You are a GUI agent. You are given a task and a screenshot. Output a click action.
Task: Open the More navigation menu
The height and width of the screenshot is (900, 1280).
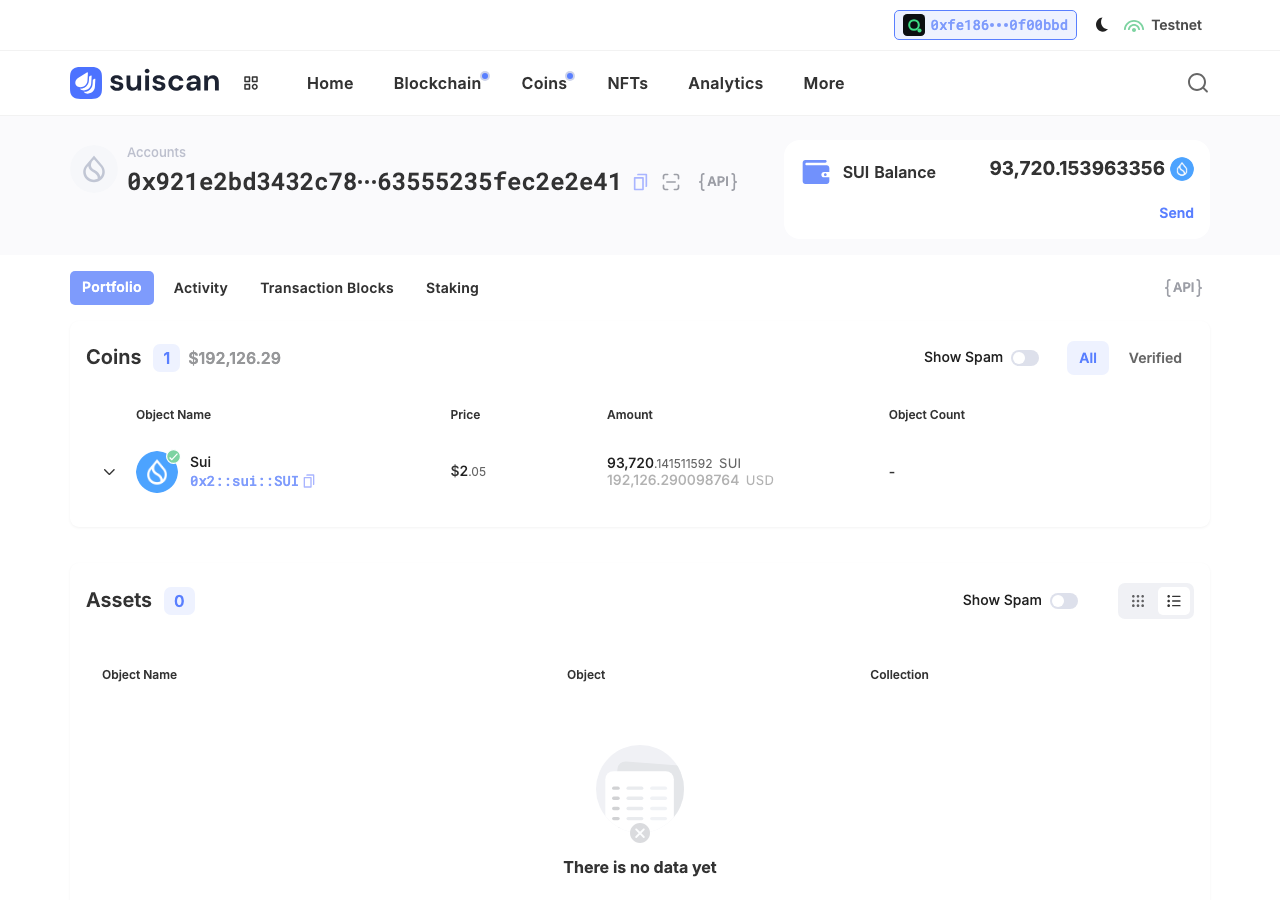824,83
